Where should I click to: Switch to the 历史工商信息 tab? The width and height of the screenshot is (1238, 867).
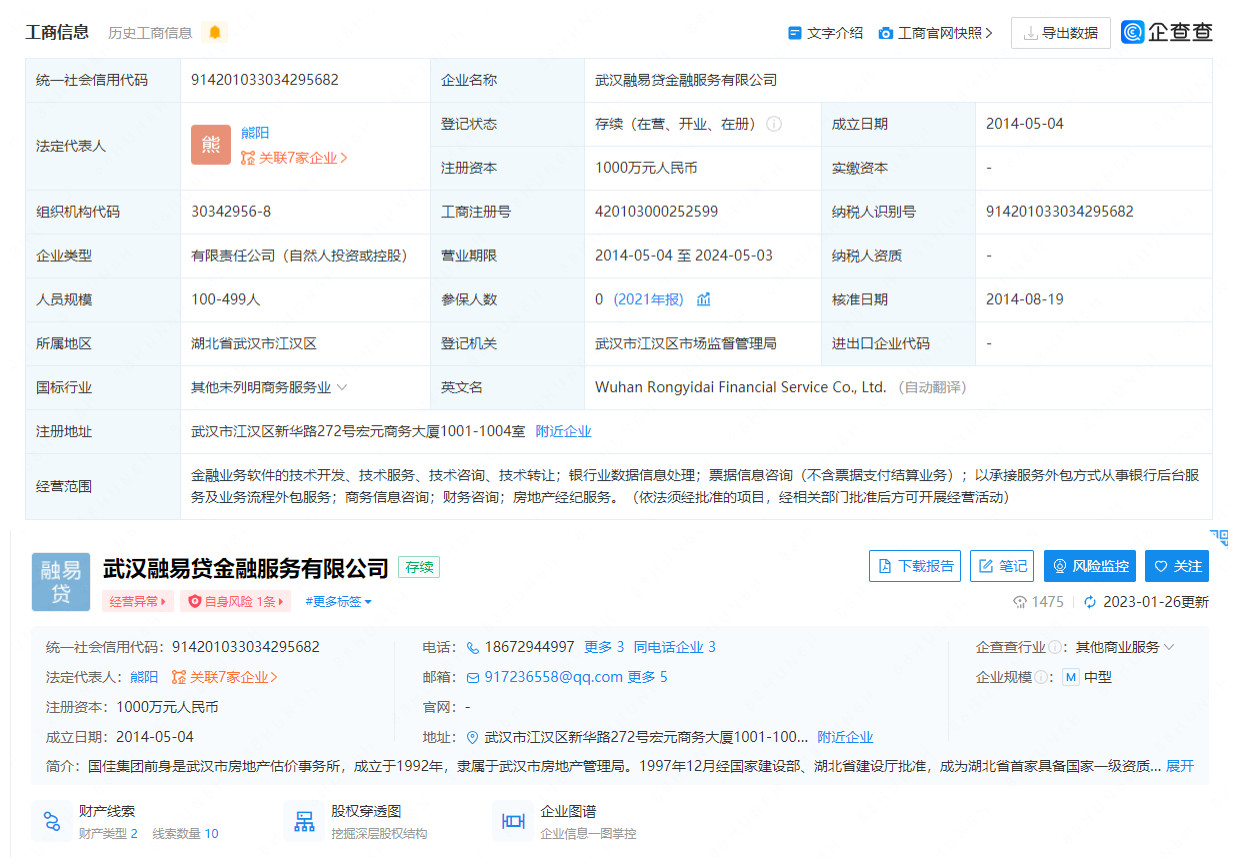150,33
